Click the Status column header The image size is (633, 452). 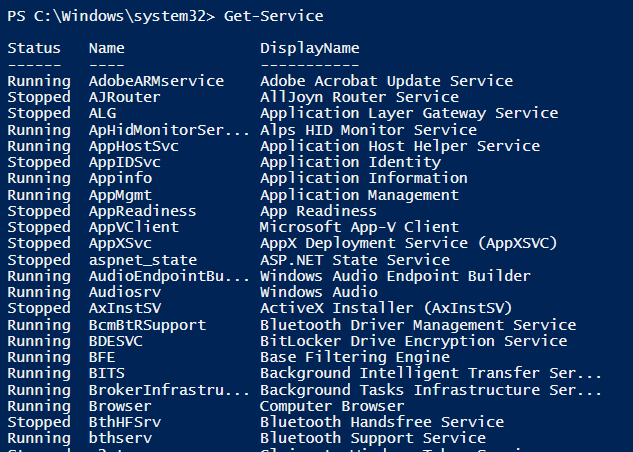click(x=33, y=48)
